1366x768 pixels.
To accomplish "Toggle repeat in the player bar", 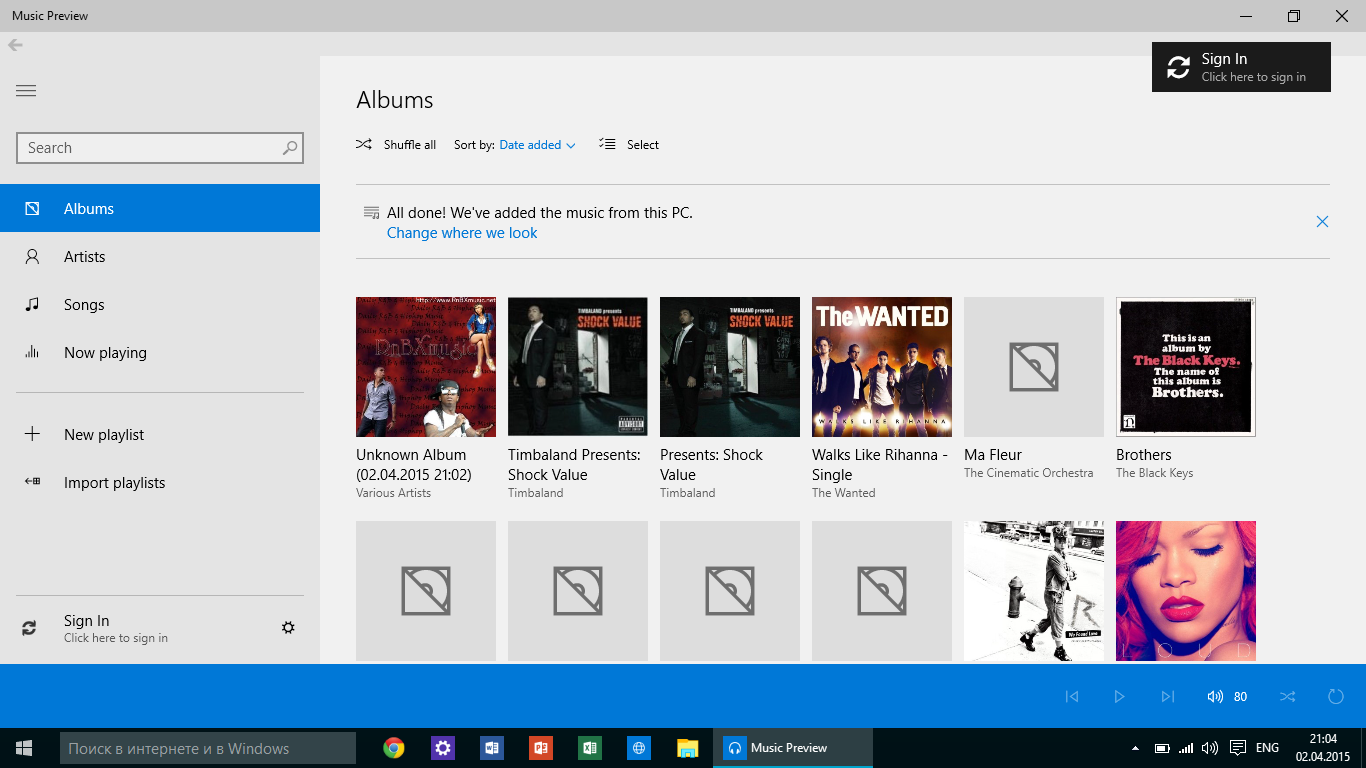I will (1336, 697).
